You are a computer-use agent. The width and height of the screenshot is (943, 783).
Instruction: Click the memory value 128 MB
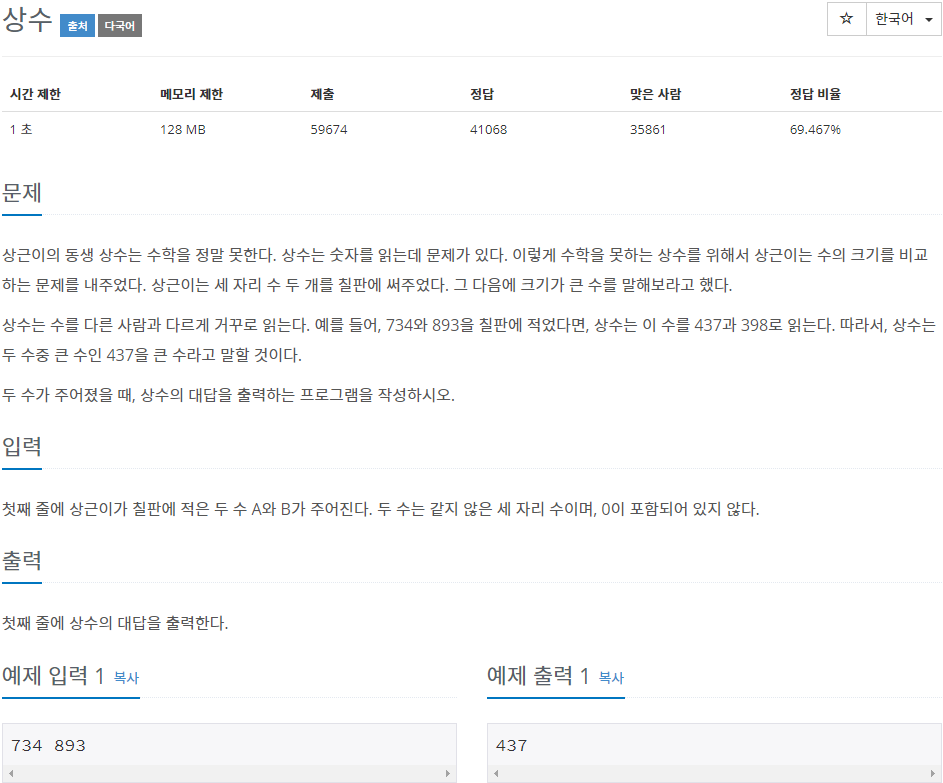[183, 129]
